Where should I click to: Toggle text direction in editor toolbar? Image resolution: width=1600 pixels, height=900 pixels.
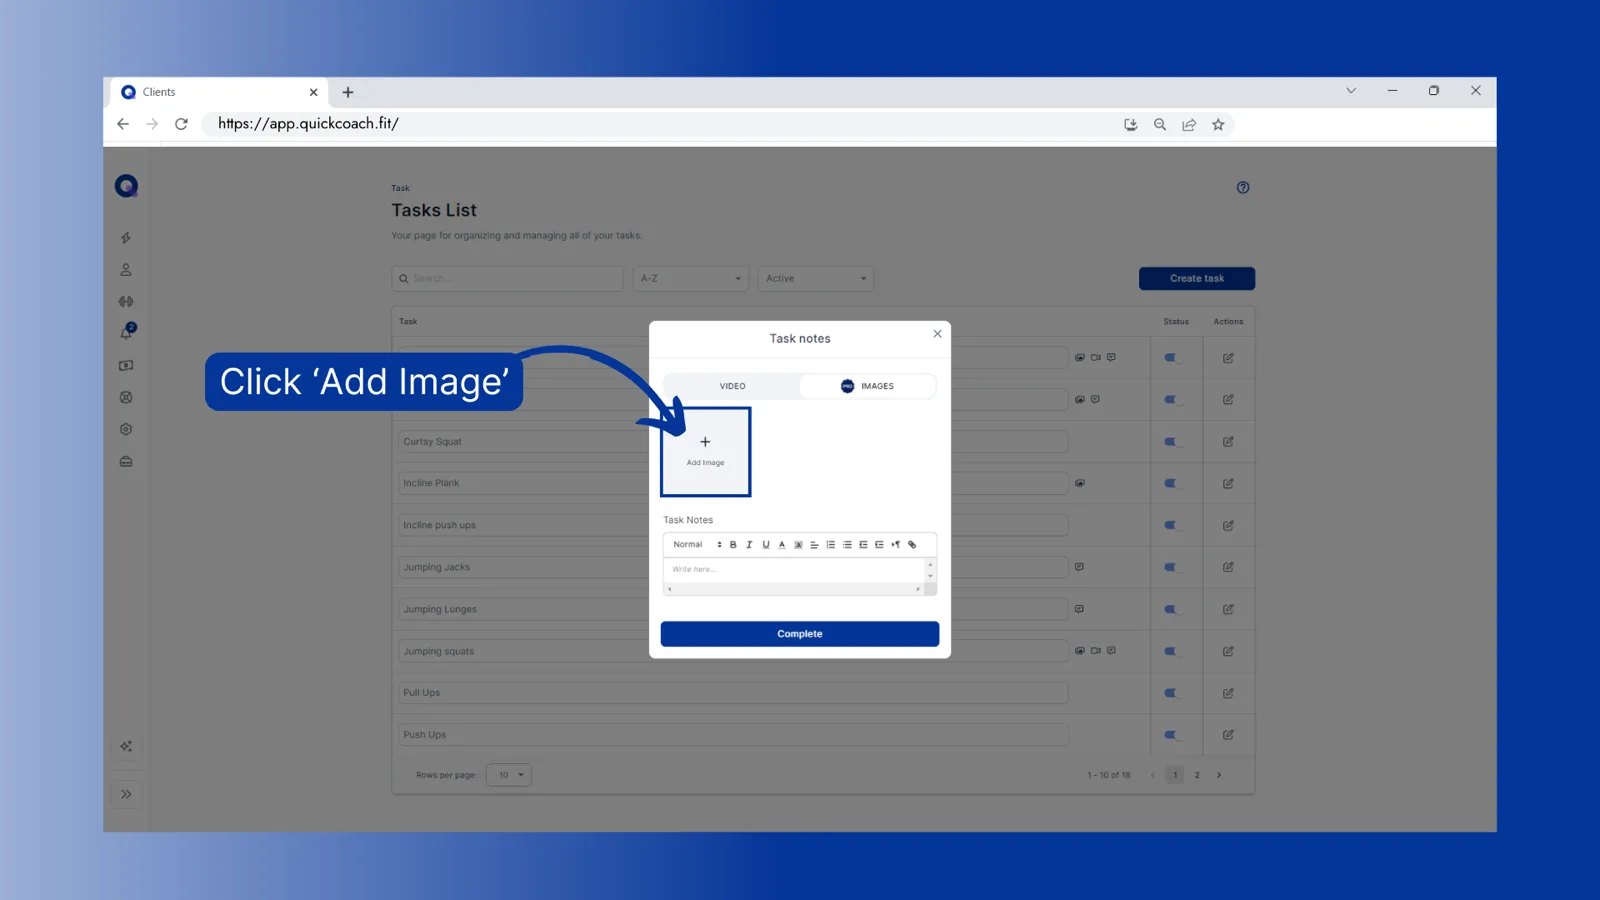click(x=896, y=545)
